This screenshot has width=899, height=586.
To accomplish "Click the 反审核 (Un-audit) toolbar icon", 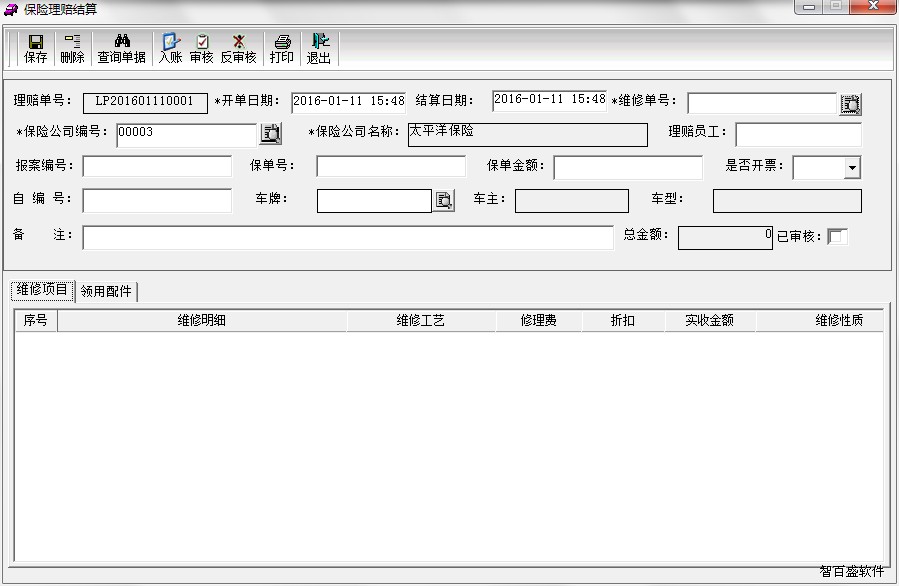I will point(239,49).
